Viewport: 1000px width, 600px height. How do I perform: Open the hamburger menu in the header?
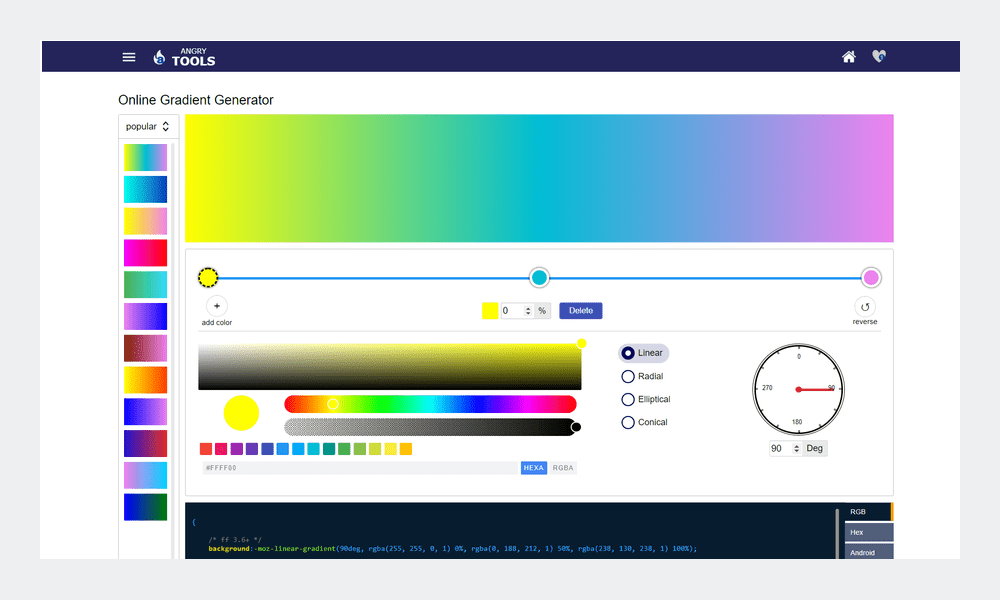[129, 57]
